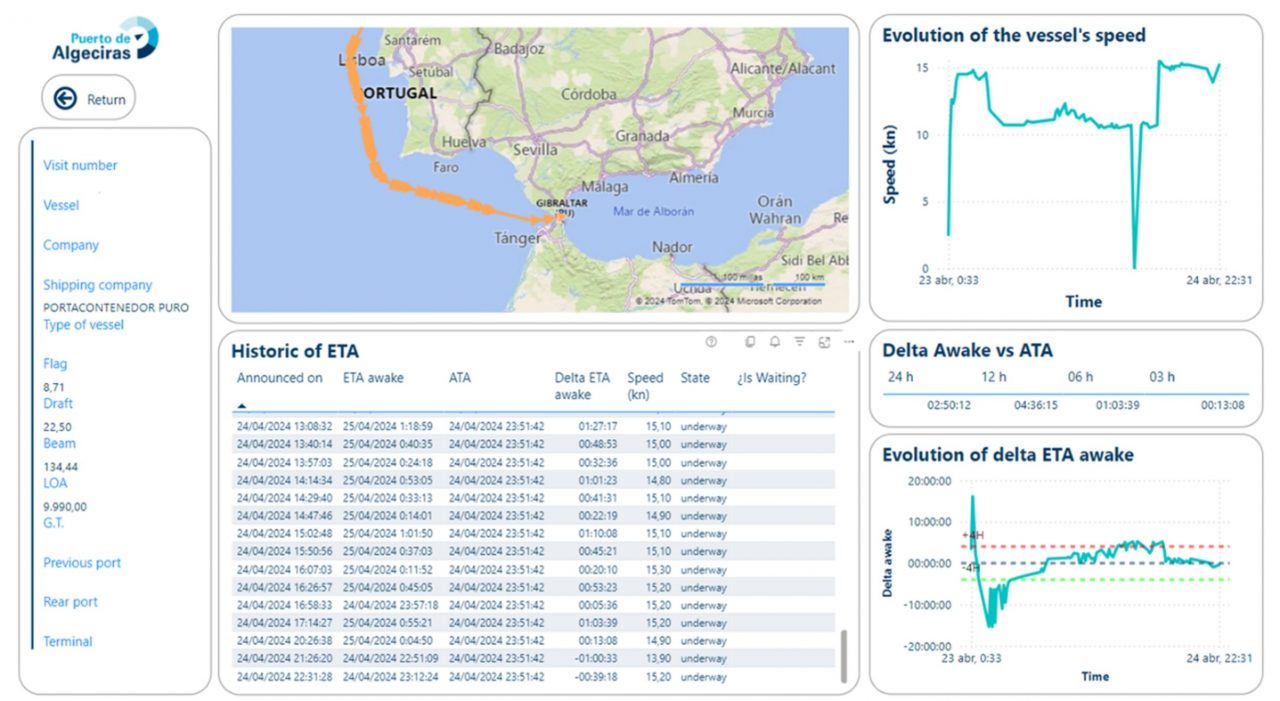
Task: Click the Shipping company field label
Action: coord(97,285)
